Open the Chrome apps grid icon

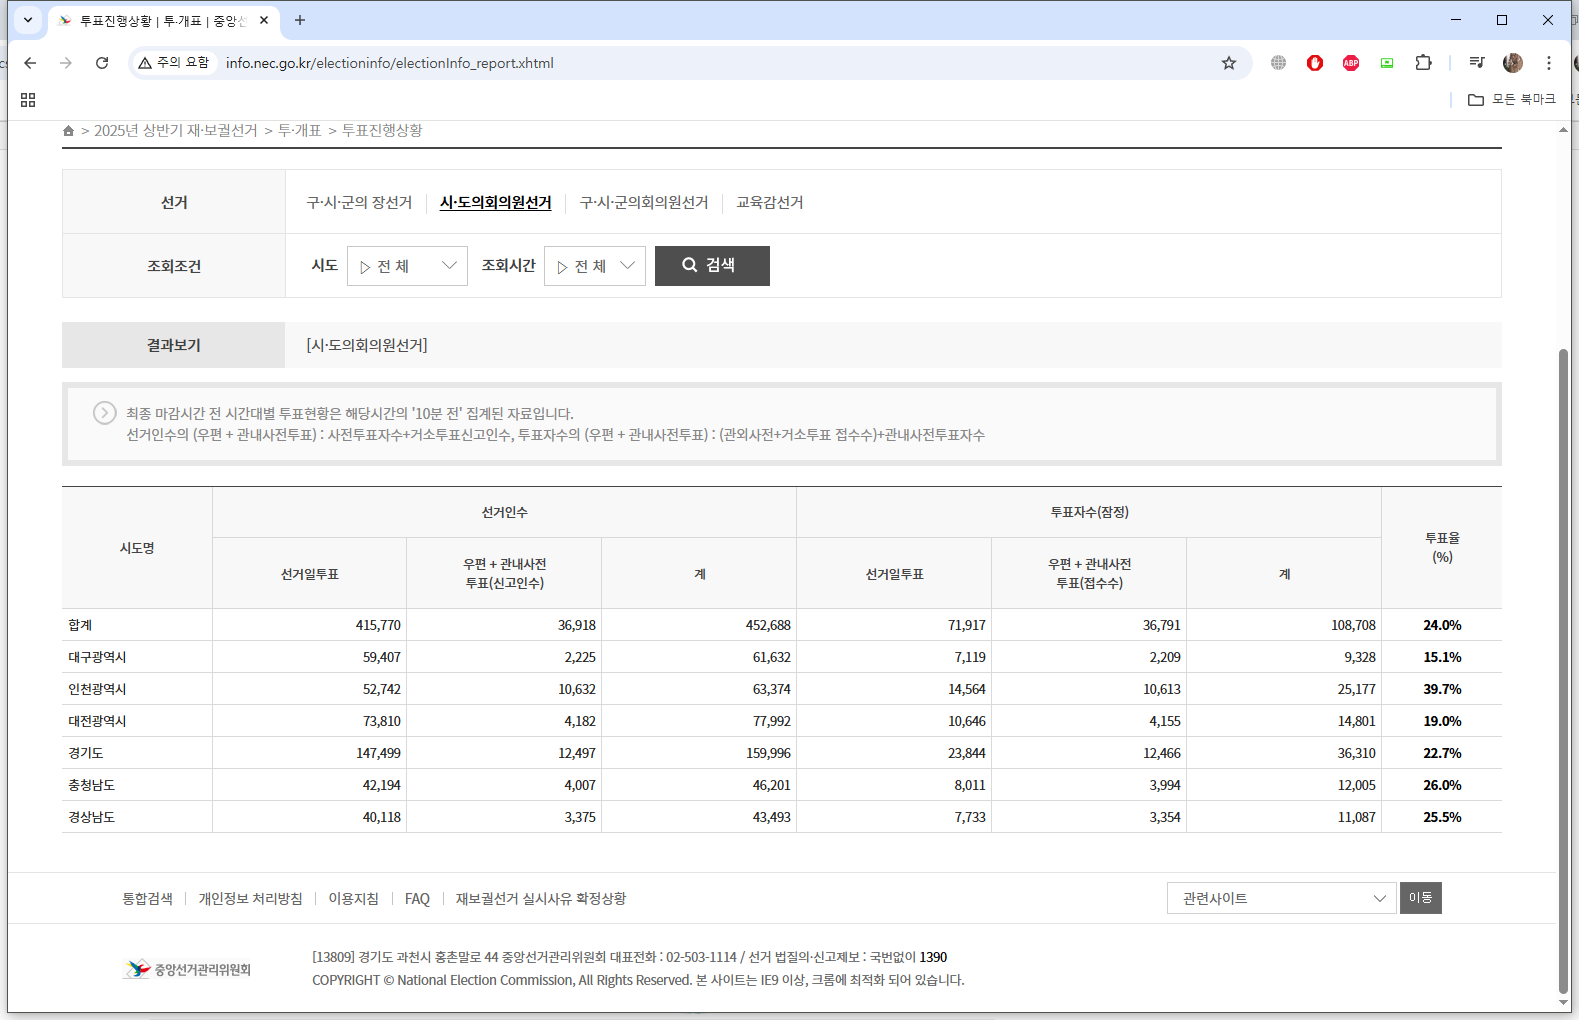coord(28,100)
